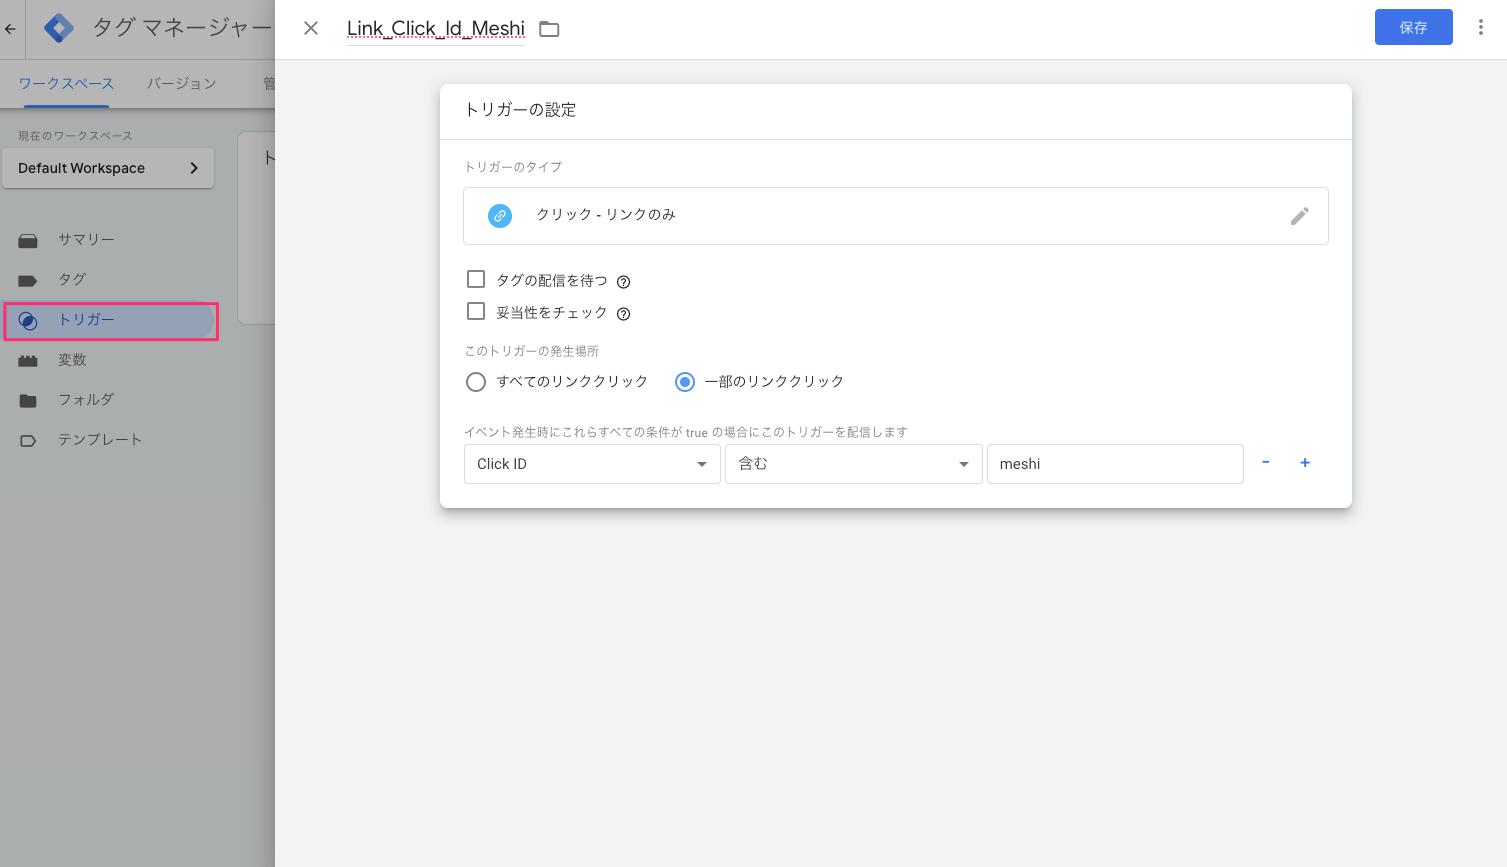Add a new condition with the plus button
The image size is (1507, 867).
(1305, 463)
